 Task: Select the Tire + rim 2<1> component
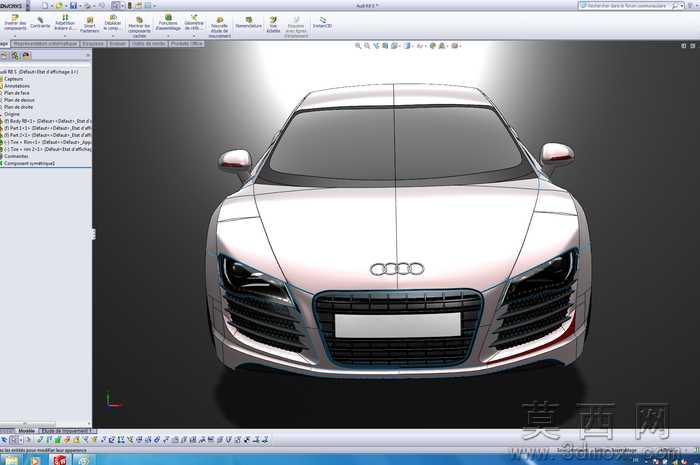(x=47, y=149)
